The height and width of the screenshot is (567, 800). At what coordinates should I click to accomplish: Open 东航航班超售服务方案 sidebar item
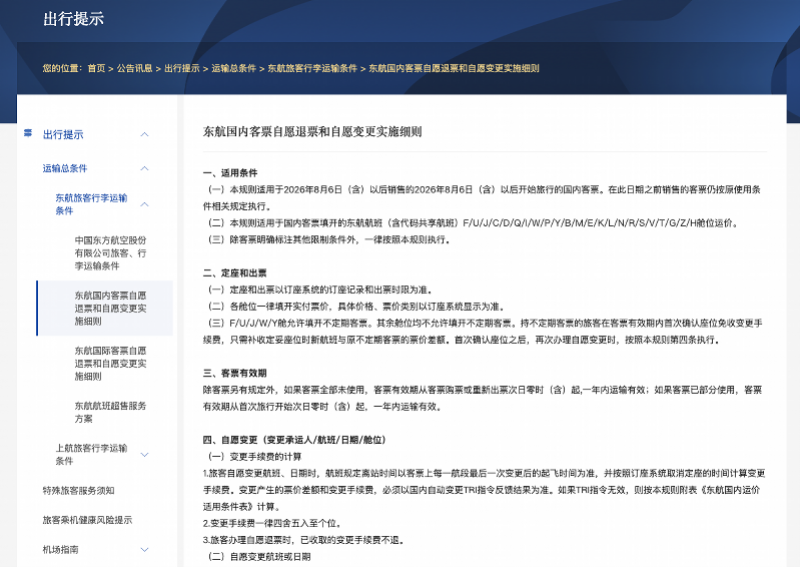click(x=110, y=412)
